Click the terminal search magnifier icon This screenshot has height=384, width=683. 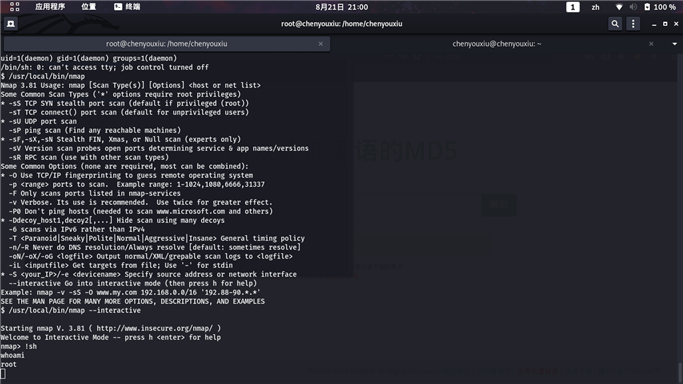coord(615,24)
